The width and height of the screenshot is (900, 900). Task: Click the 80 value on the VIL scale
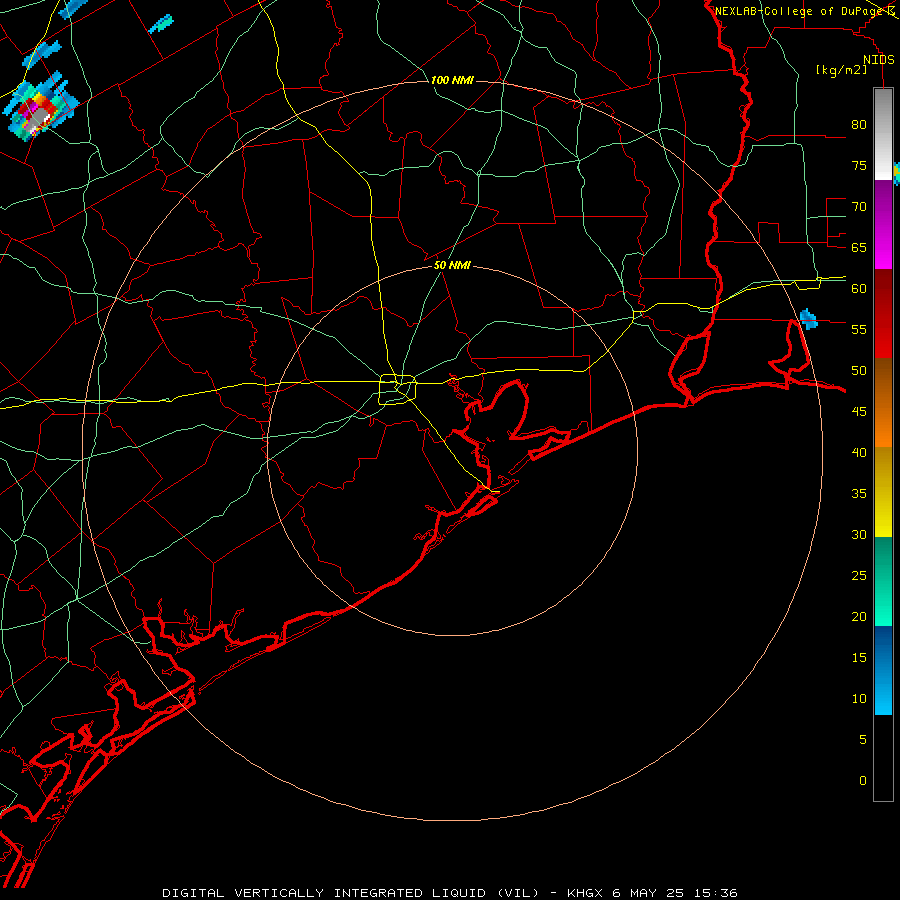[x=859, y=125]
